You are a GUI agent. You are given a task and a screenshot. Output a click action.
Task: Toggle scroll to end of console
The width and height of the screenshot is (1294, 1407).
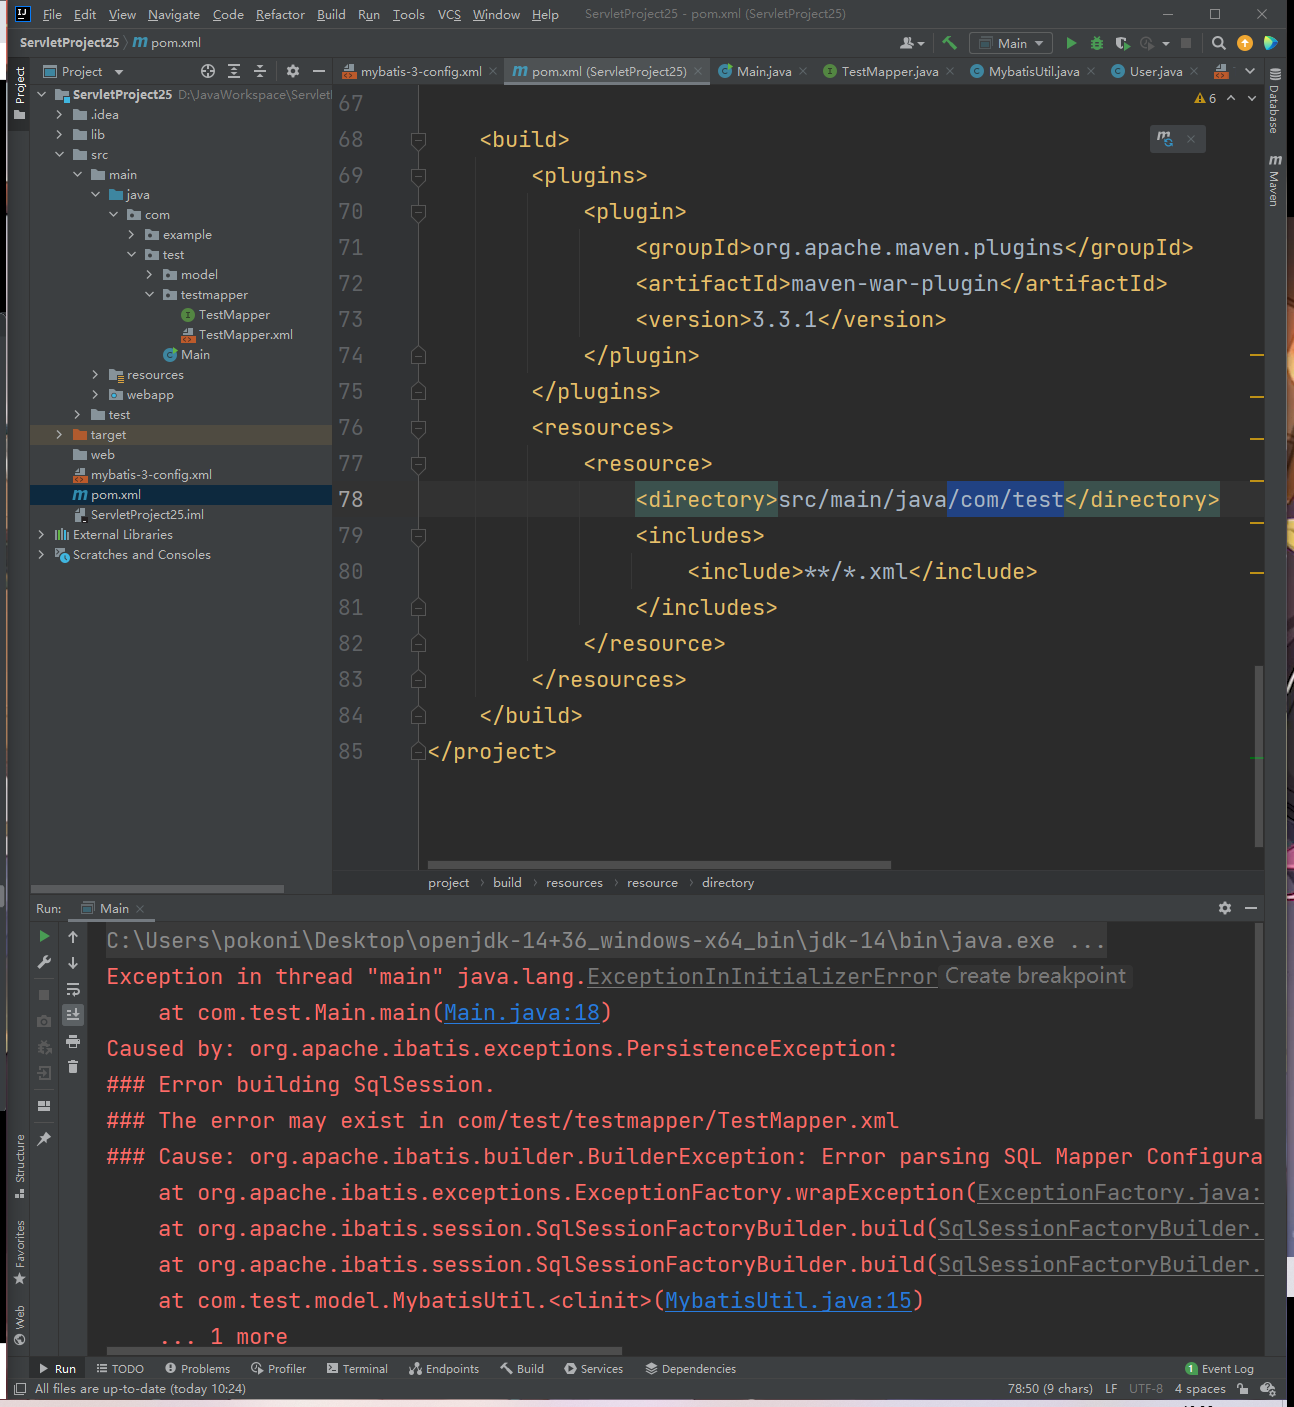coord(73,1015)
